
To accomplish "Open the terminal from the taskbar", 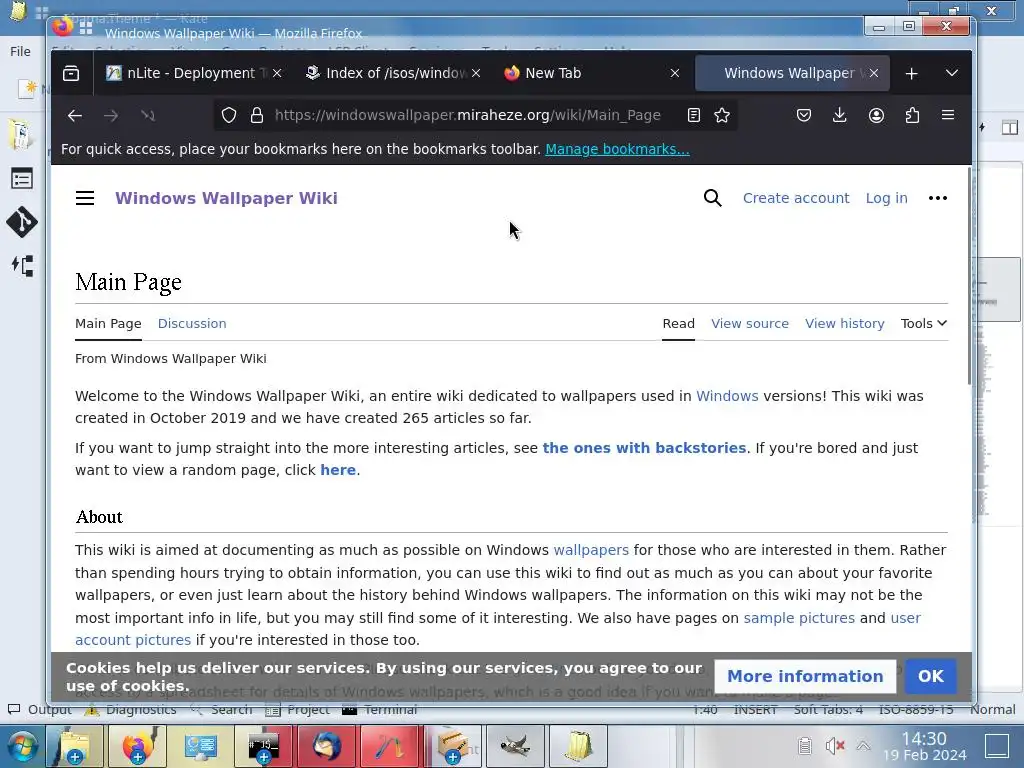I will point(263,746).
